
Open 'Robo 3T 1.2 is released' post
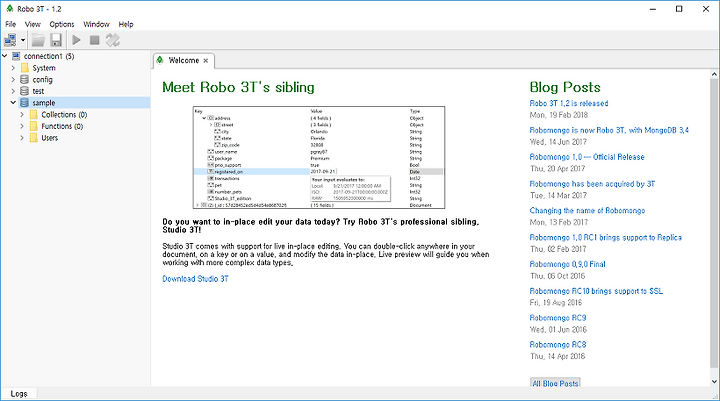pos(569,103)
